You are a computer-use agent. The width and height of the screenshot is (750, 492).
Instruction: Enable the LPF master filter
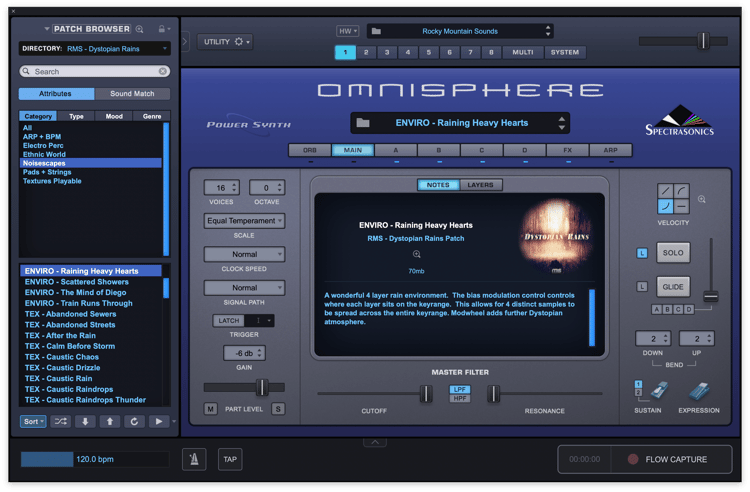point(460,389)
